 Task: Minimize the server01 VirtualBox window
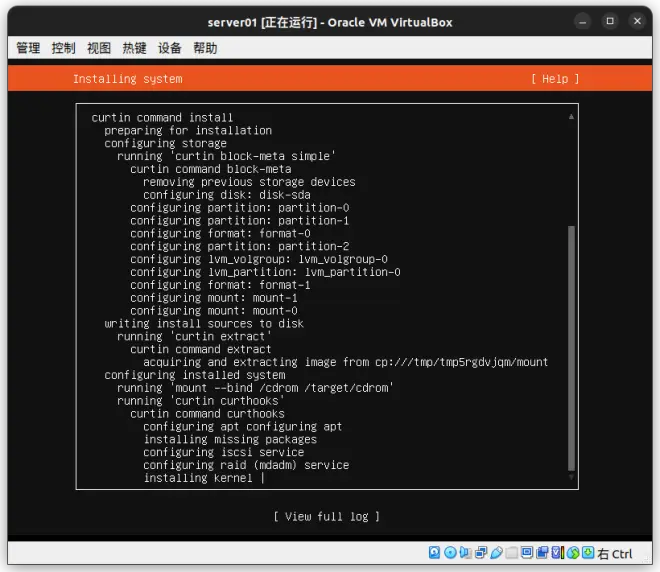pos(583,21)
